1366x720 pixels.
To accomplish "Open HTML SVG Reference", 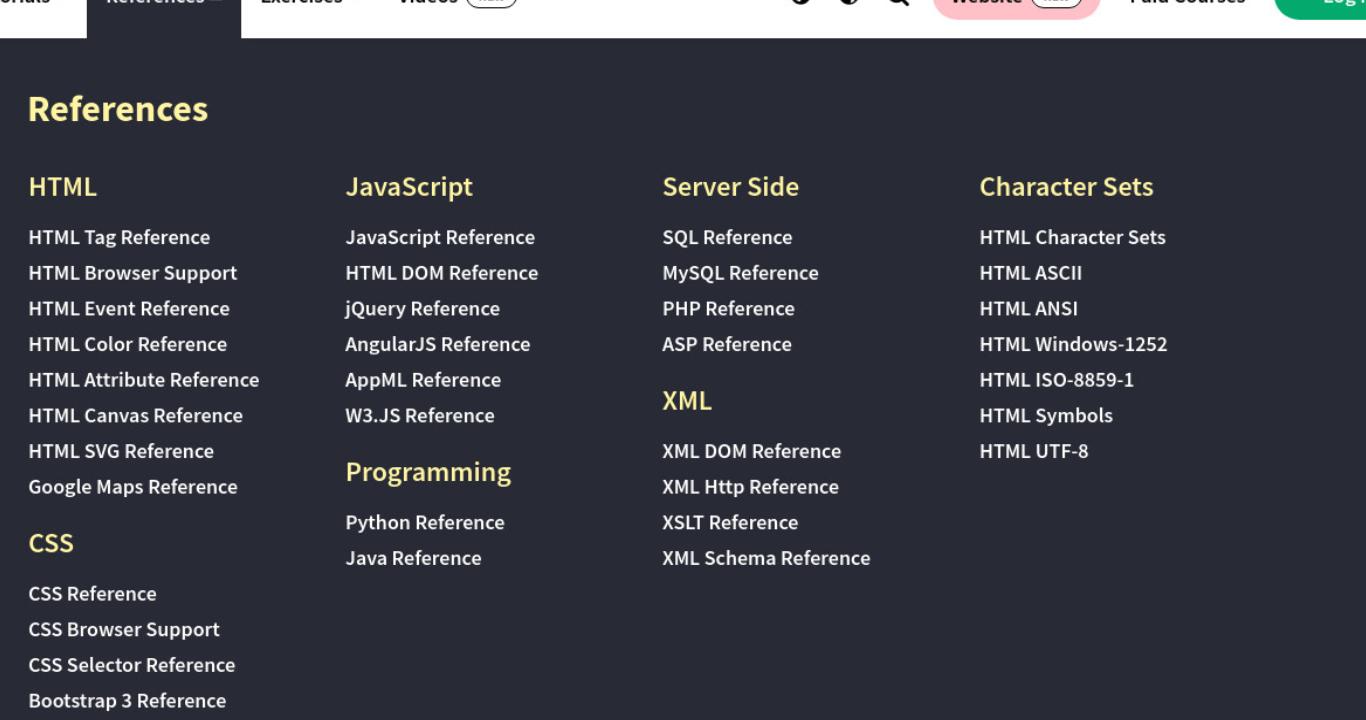I will pos(121,451).
